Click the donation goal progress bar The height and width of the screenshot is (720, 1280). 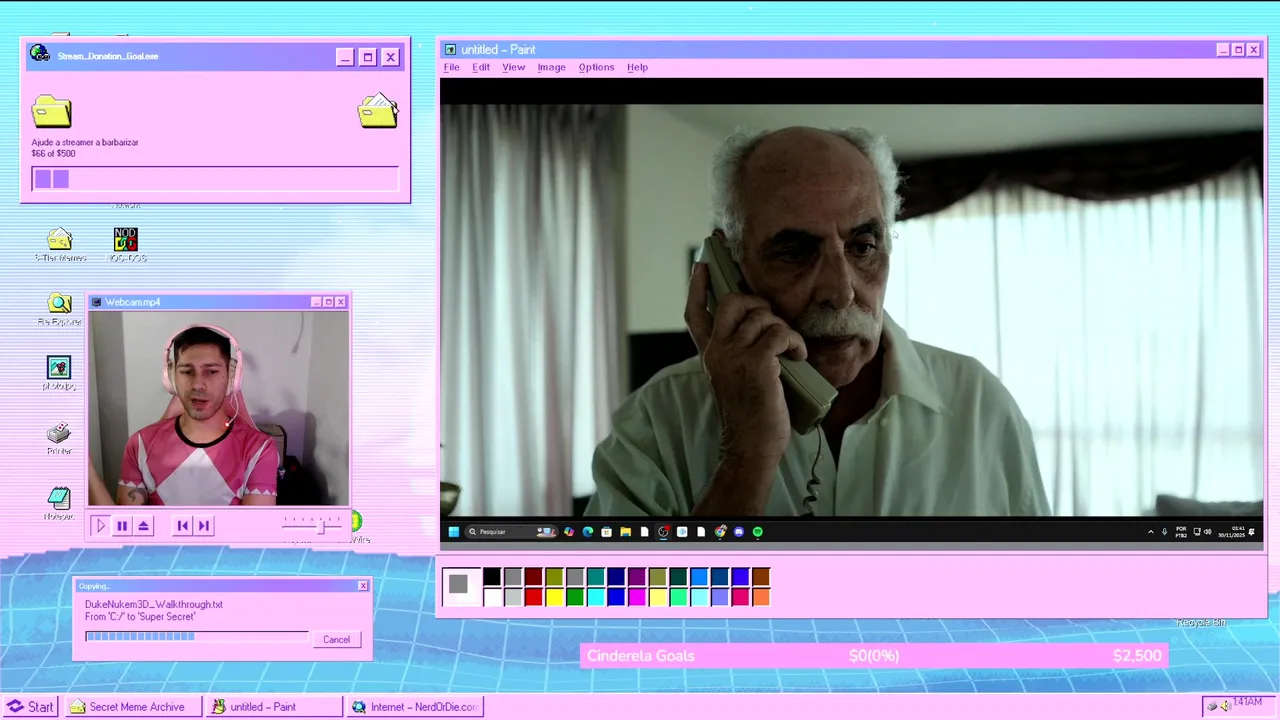pyautogui.click(x=215, y=179)
